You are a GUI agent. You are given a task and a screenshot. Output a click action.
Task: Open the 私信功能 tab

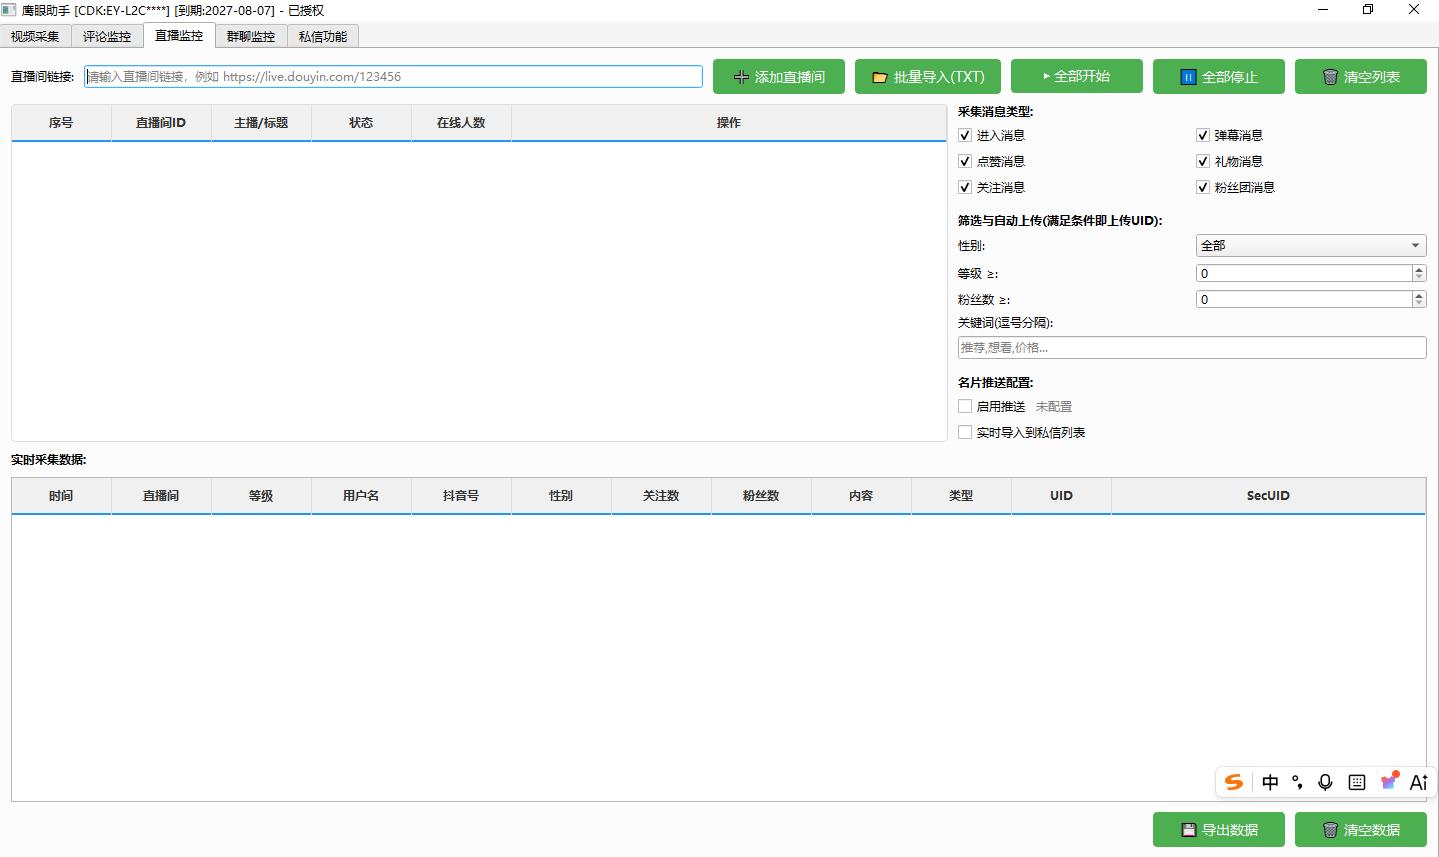(322, 36)
